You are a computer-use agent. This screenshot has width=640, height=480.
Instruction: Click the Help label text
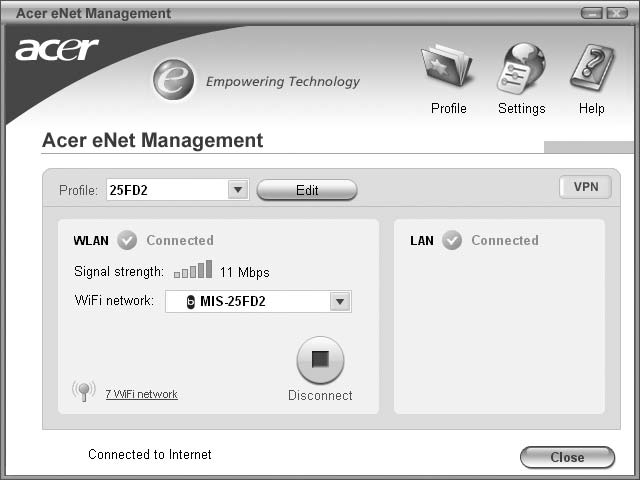tap(591, 109)
